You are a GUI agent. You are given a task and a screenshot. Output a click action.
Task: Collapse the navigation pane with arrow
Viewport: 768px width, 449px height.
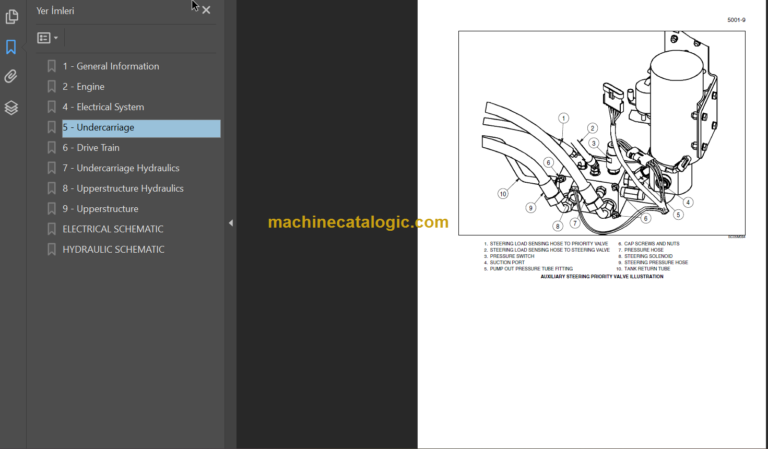(x=231, y=223)
